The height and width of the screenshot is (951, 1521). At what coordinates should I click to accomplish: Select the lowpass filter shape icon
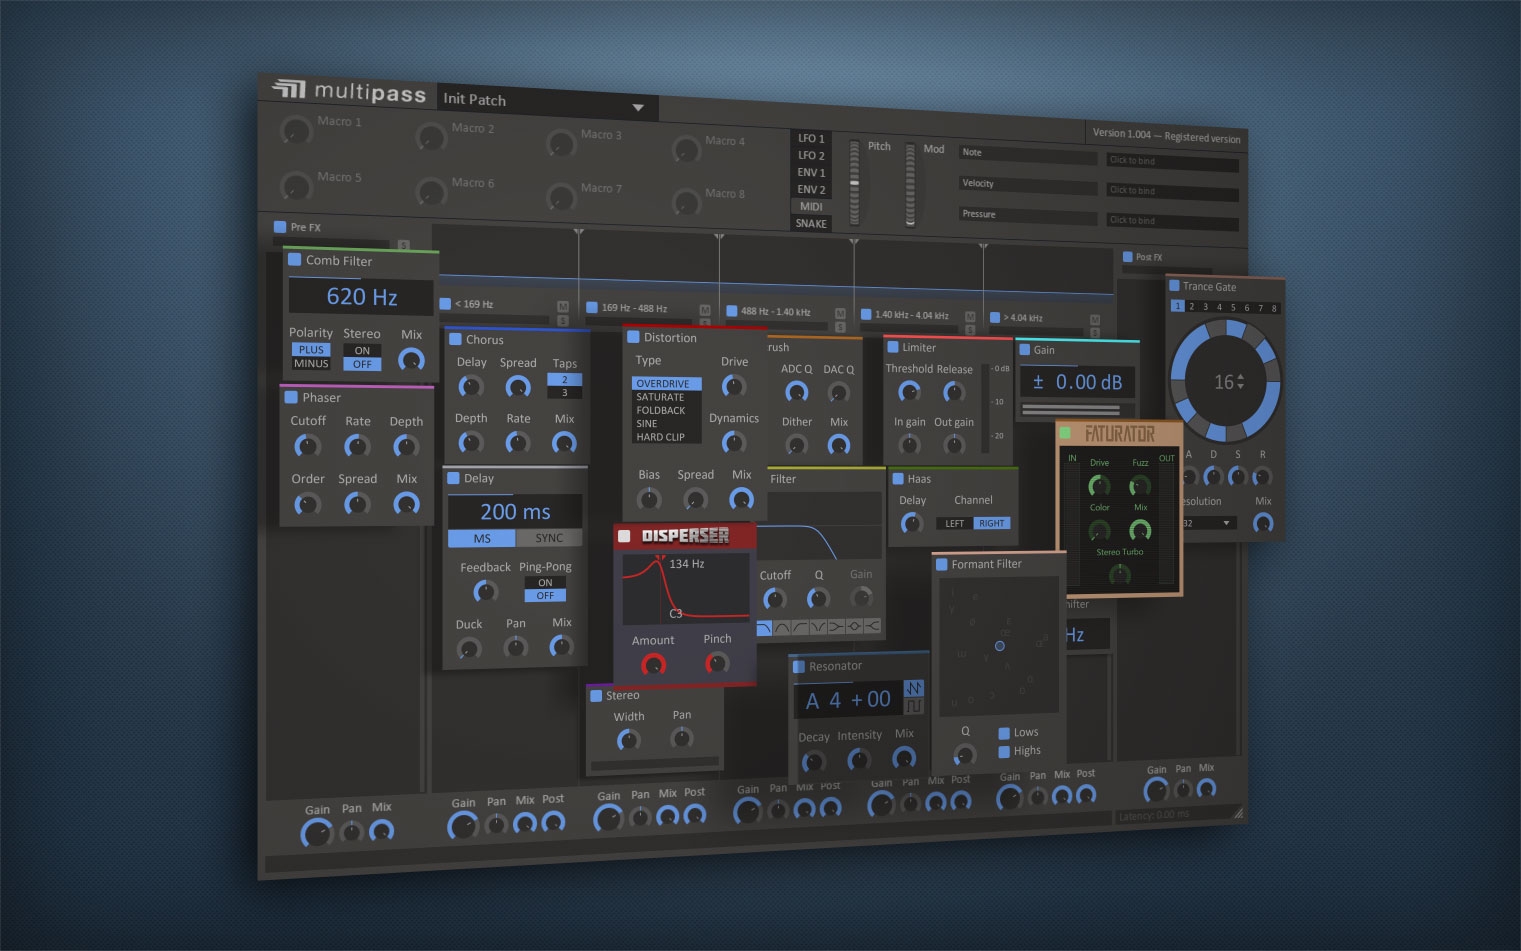[x=765, y=628]
